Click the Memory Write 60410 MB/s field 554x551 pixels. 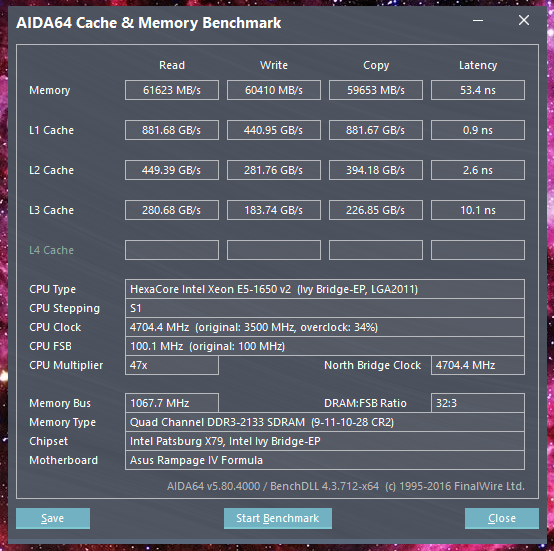point(274,90)
